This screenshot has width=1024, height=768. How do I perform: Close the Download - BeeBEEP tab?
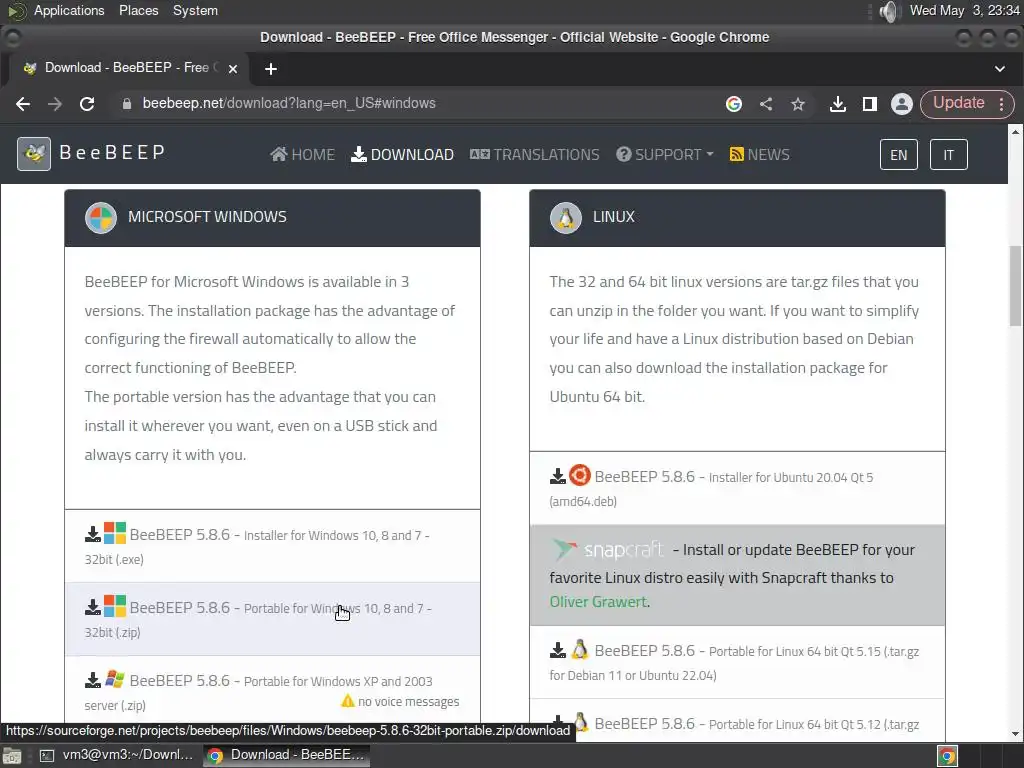tap(232, 69)
